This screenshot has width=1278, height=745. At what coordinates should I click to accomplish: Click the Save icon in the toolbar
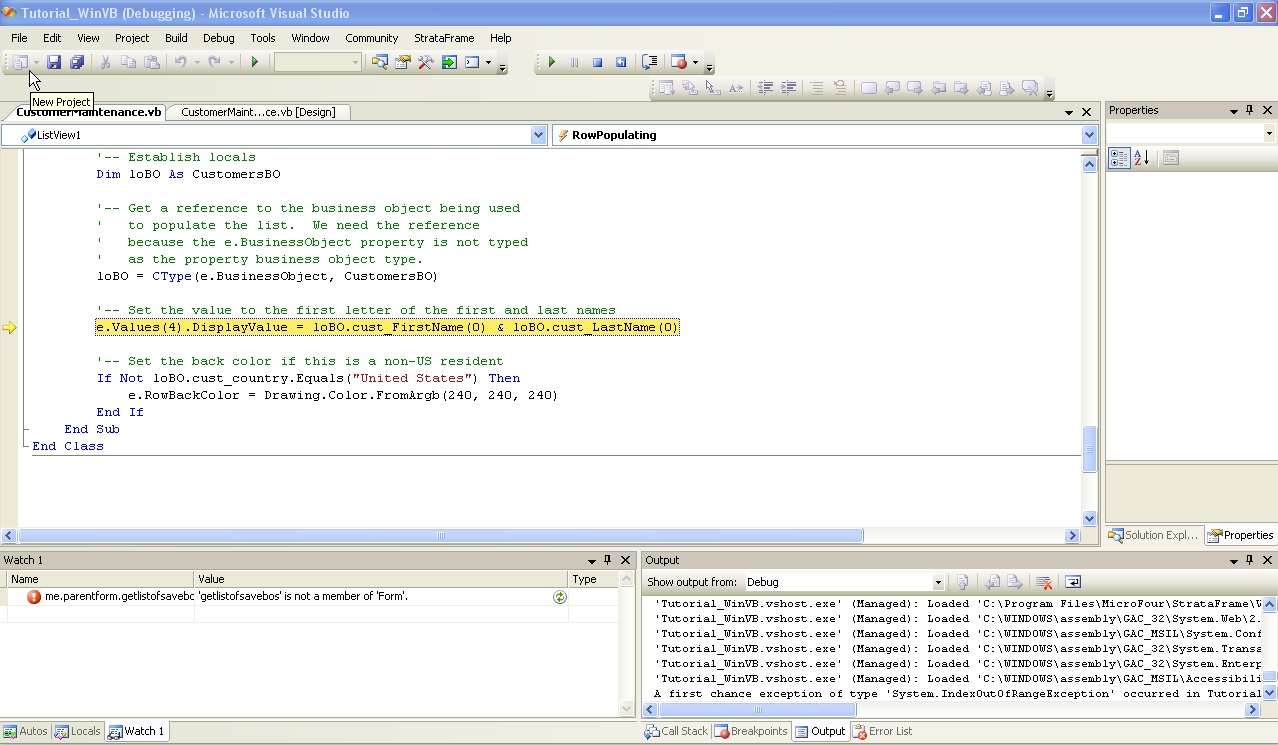click(x=54, y=62)
